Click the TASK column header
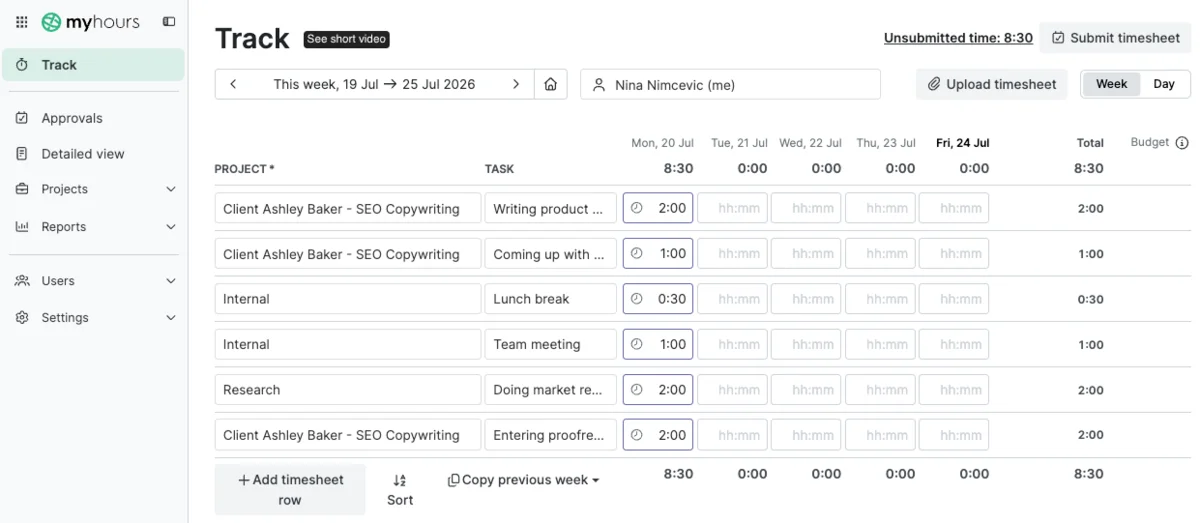The width and height of the screenshot is (1200, 523). (500, 169)
